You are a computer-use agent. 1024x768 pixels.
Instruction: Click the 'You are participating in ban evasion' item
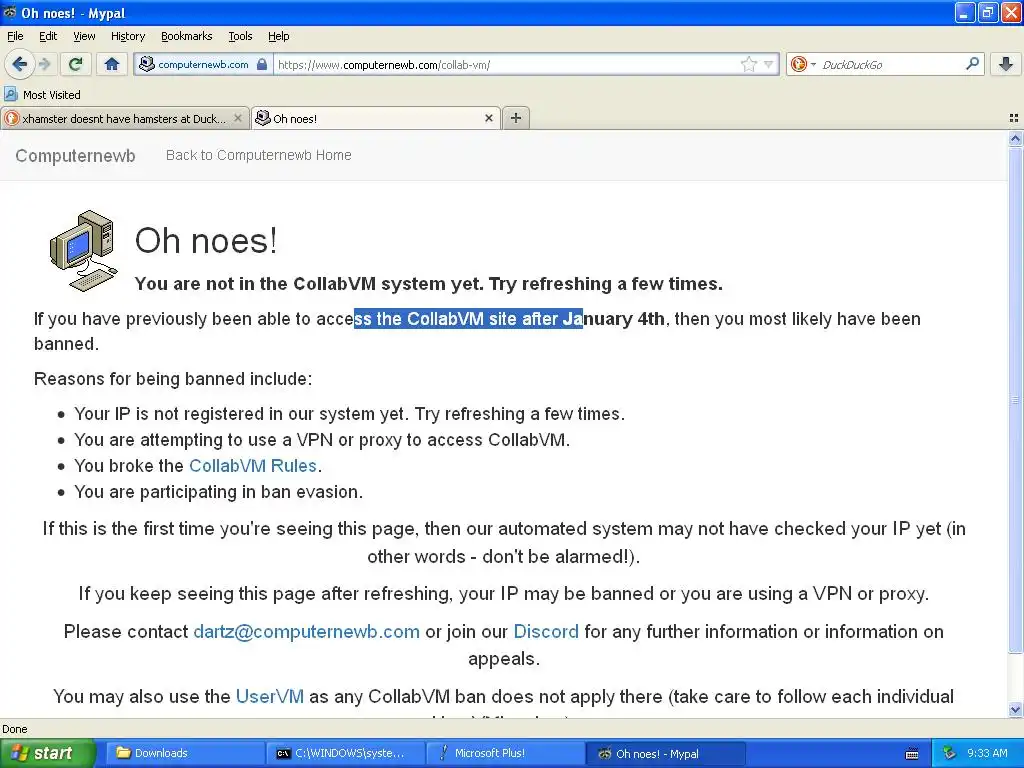tap(218, 492)
